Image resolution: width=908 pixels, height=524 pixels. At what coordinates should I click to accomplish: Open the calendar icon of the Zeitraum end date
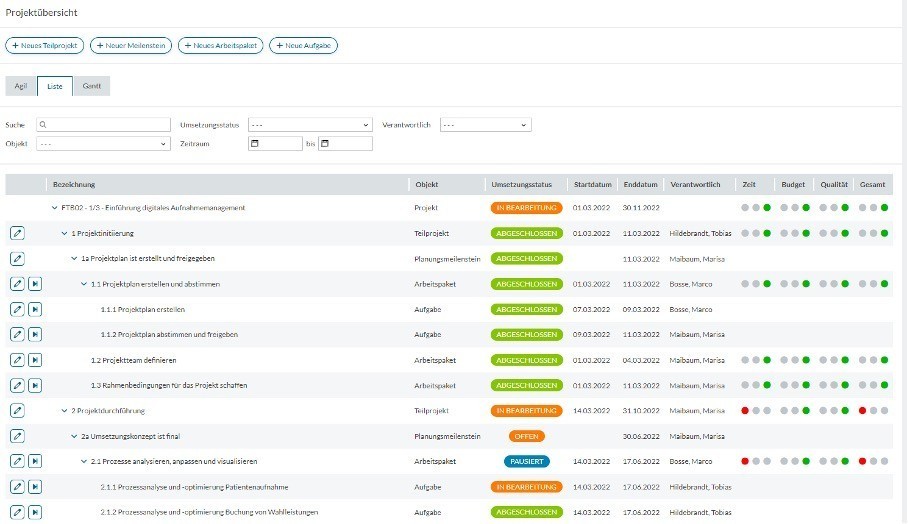tap(325, 144)
